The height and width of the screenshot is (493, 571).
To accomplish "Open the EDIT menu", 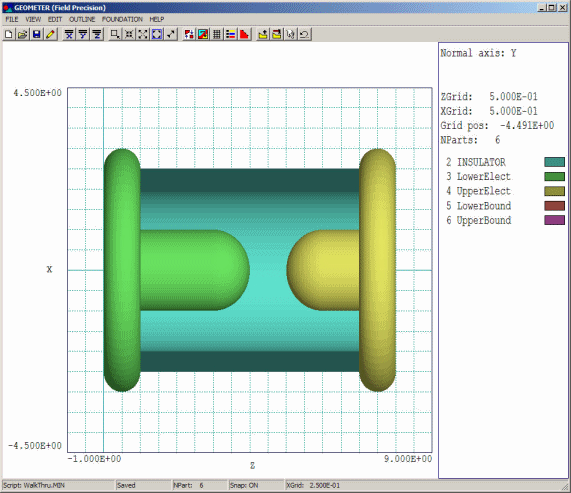I will click(55, 19).
